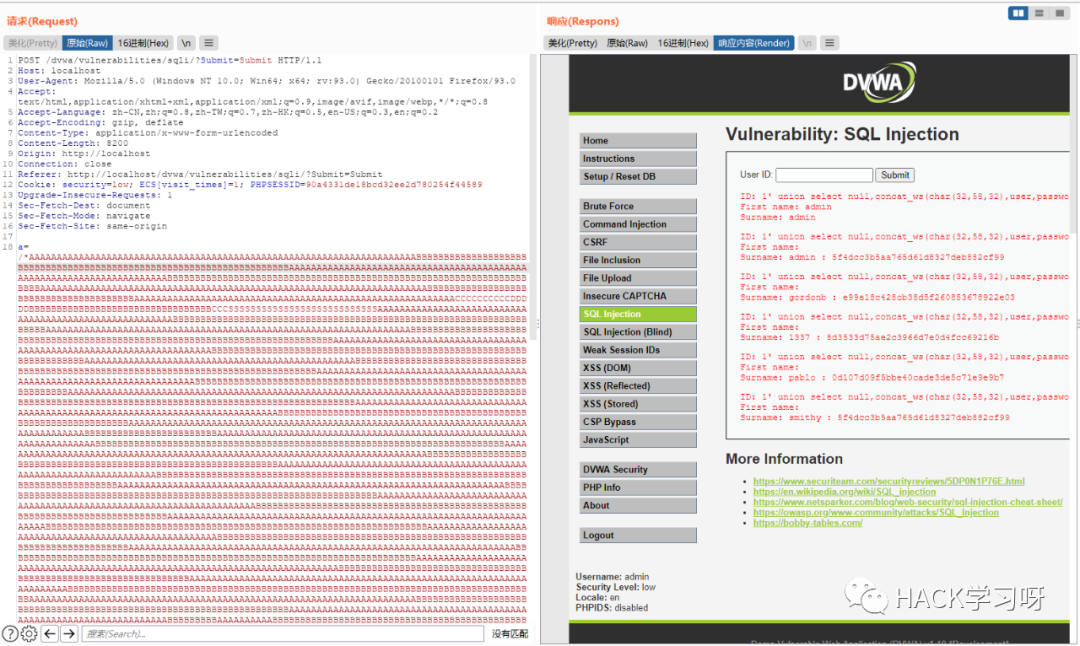
Task: Open About menu item
Action: pyautogui.click(x=638, y=505)
